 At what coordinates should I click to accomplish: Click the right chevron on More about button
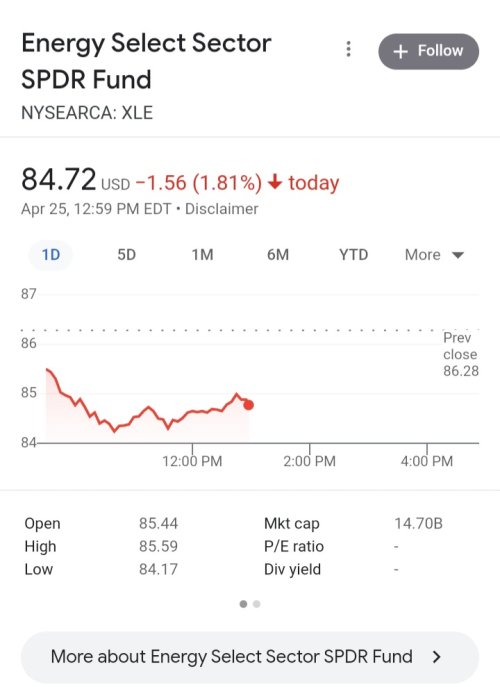coord(436,657)
